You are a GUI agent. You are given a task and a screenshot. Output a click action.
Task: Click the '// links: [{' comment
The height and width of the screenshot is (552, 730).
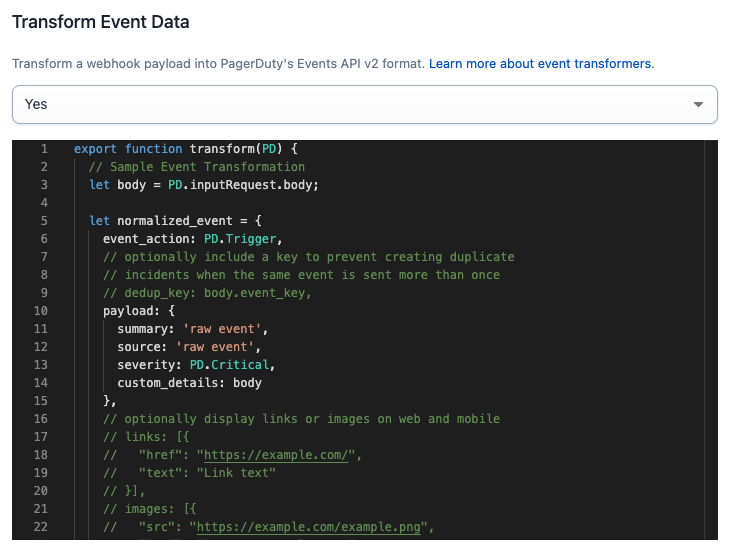tap(146, 437)
